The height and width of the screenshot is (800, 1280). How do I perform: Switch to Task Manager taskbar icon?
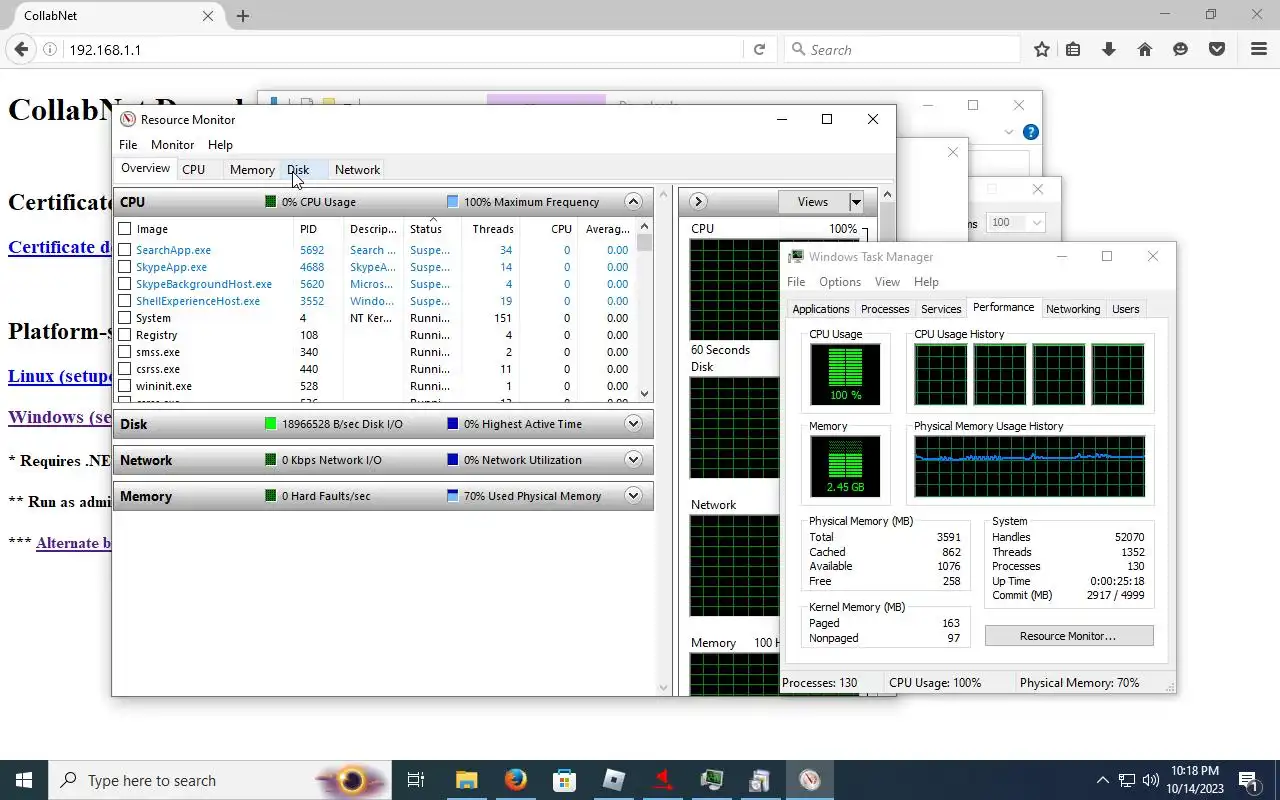tap(711, 780)
